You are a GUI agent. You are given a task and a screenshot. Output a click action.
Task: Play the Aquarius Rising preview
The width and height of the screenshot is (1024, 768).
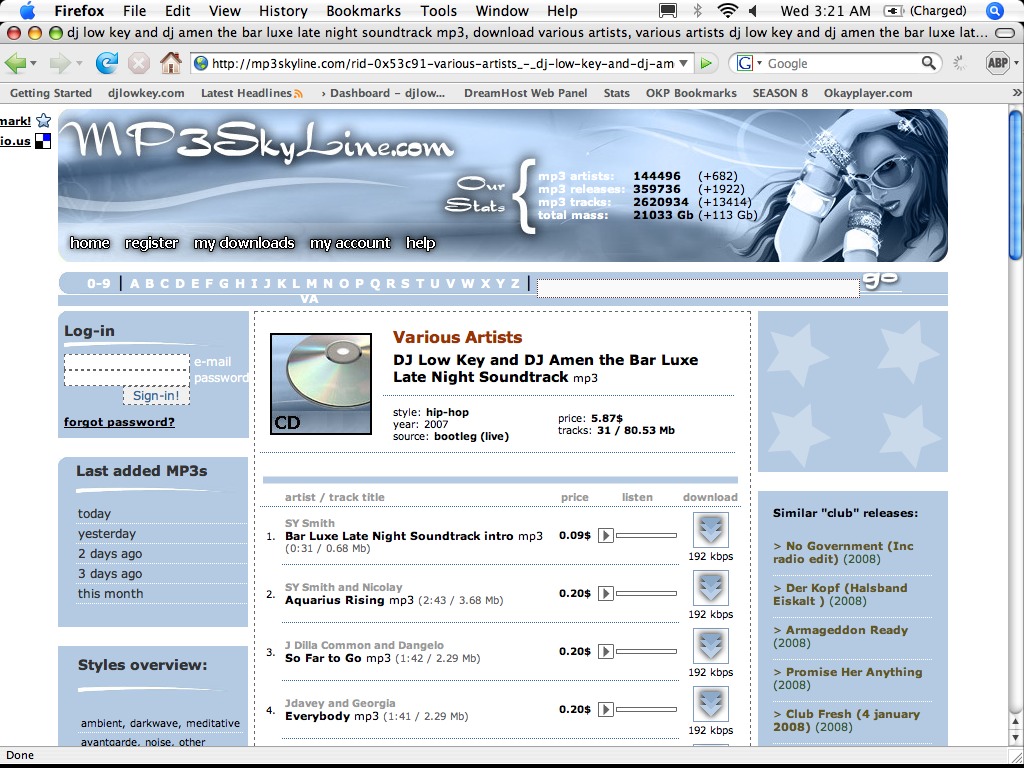(x=605, y=594)
